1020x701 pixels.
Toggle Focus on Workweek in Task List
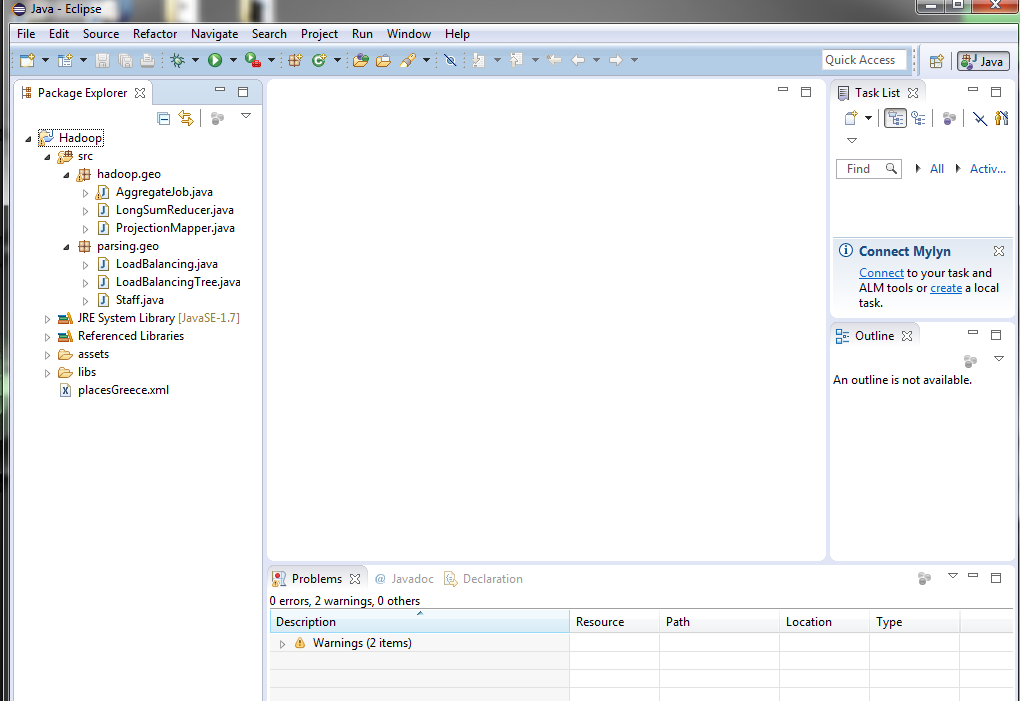[949, 118]
